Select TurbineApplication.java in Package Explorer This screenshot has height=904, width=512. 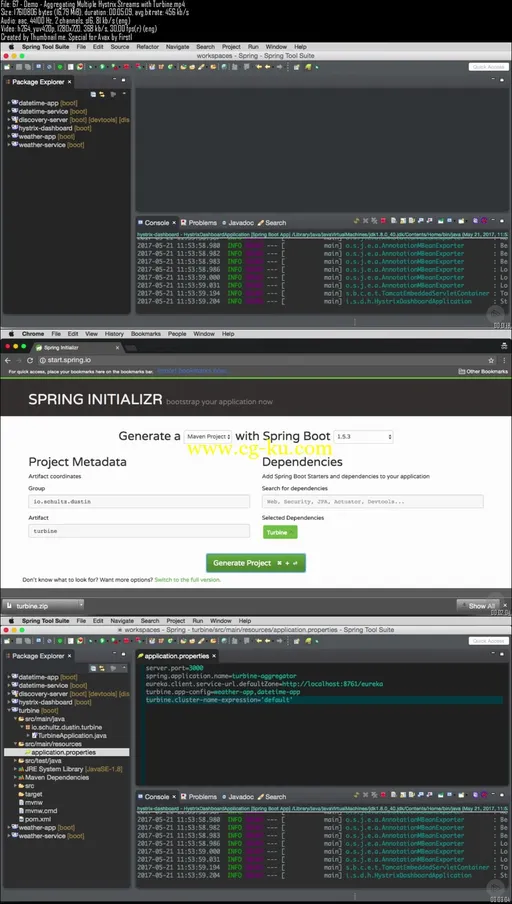coord(69,736)
